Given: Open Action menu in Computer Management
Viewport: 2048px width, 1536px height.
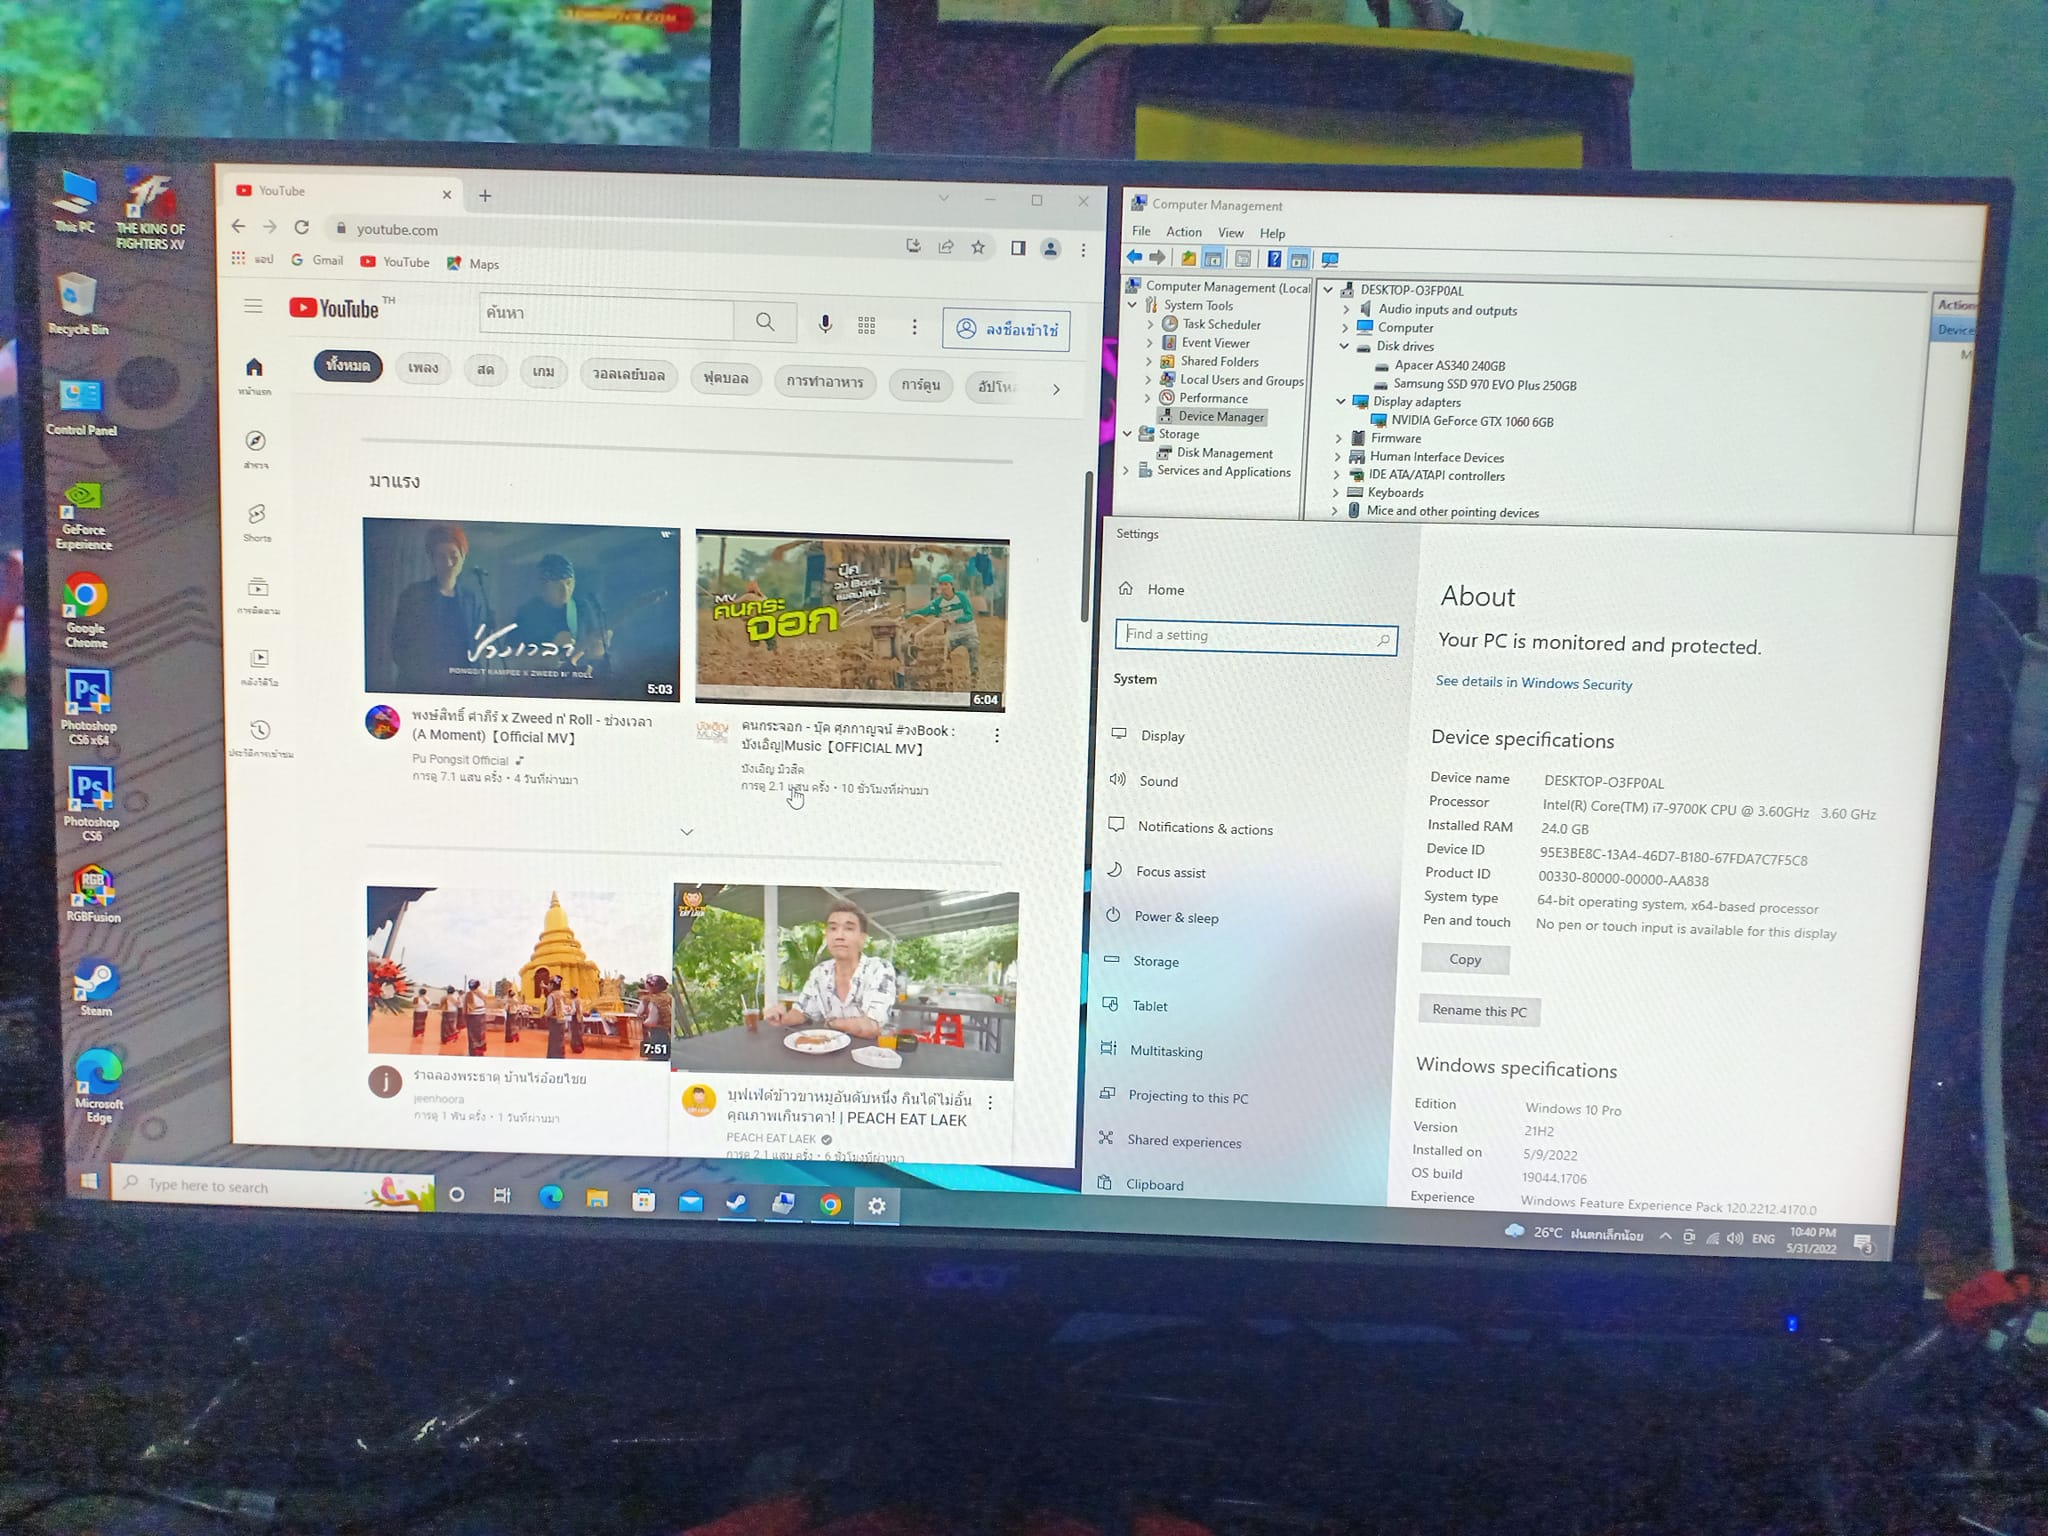Looking at the screenshot, I should click(1184, 232).
